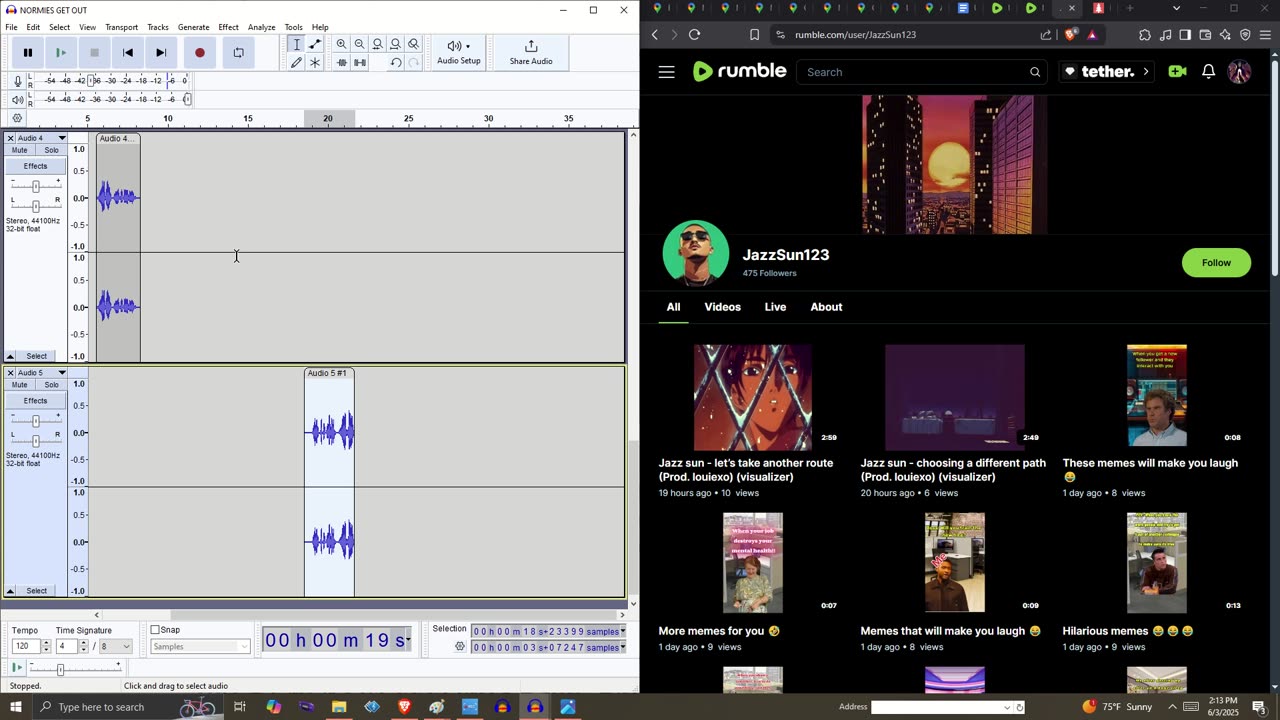Mute the Audio 4 track
Viewport: 1280px width, 720px height.
click(19, 150)
